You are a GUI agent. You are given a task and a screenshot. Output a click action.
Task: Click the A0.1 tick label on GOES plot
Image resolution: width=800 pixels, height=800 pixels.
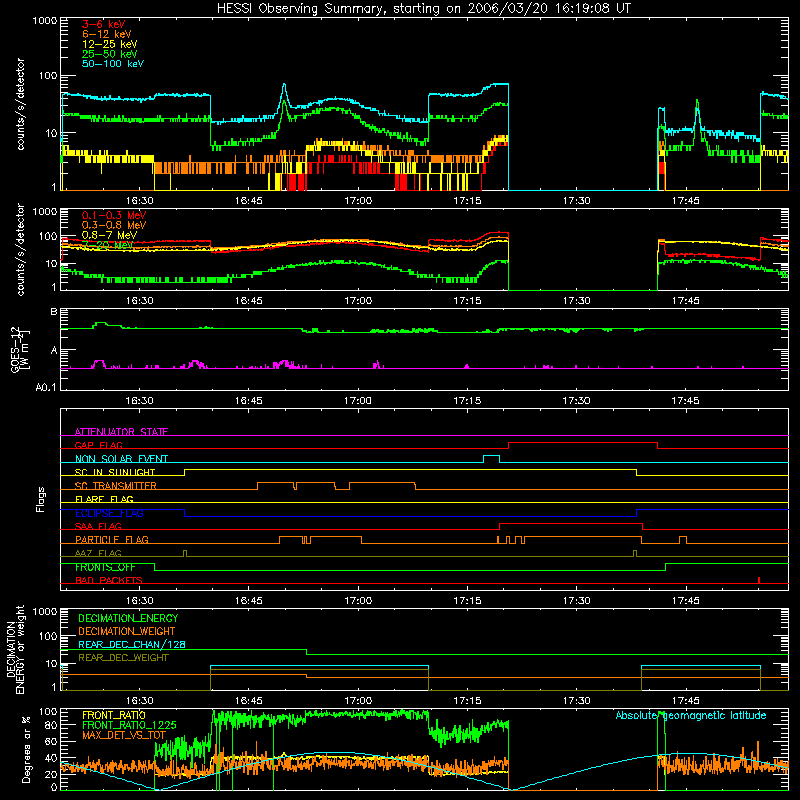tap(45, 387)
